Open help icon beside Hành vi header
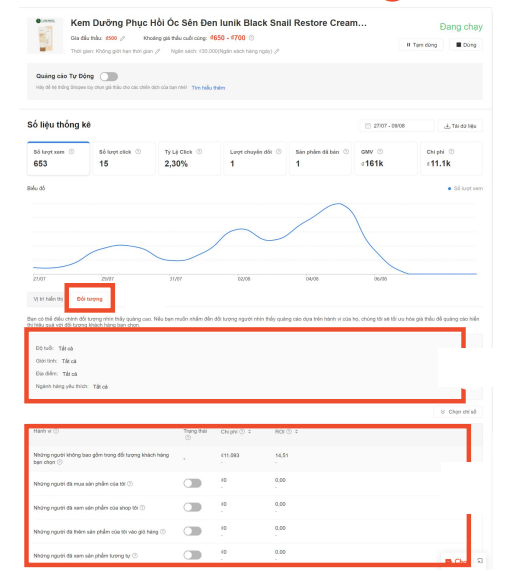The image size is (511, 573). tap(56, 431)
